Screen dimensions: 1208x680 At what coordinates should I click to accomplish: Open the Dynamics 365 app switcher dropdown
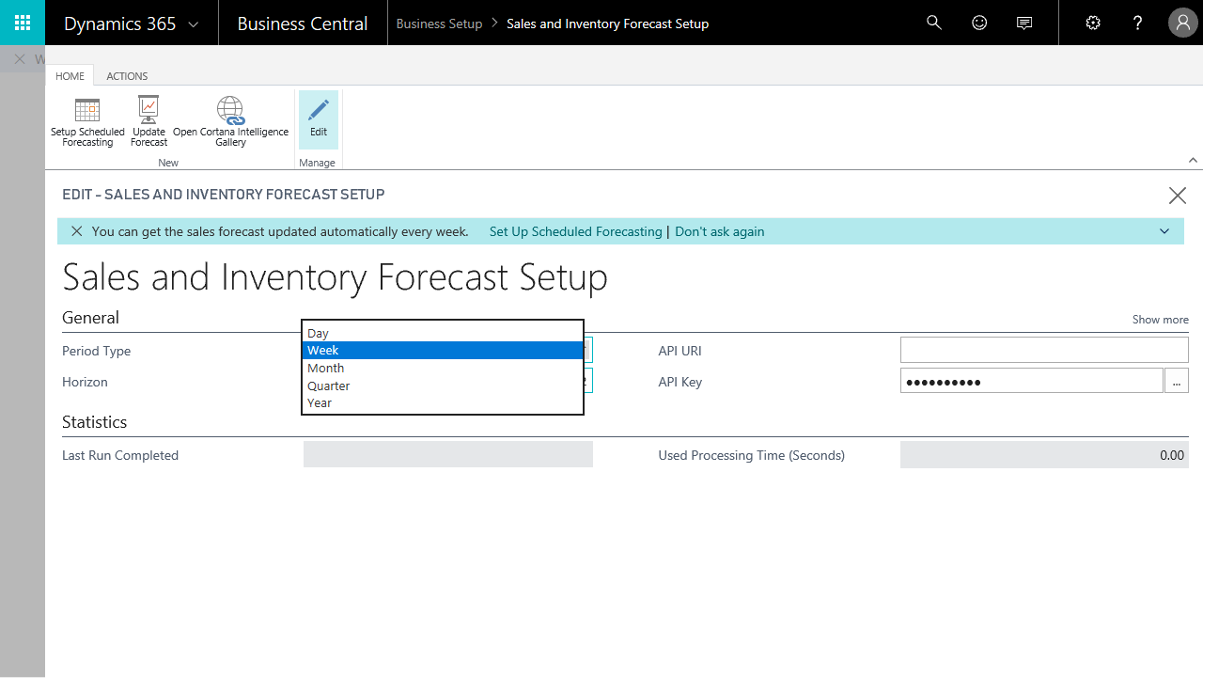click(196, 22)
